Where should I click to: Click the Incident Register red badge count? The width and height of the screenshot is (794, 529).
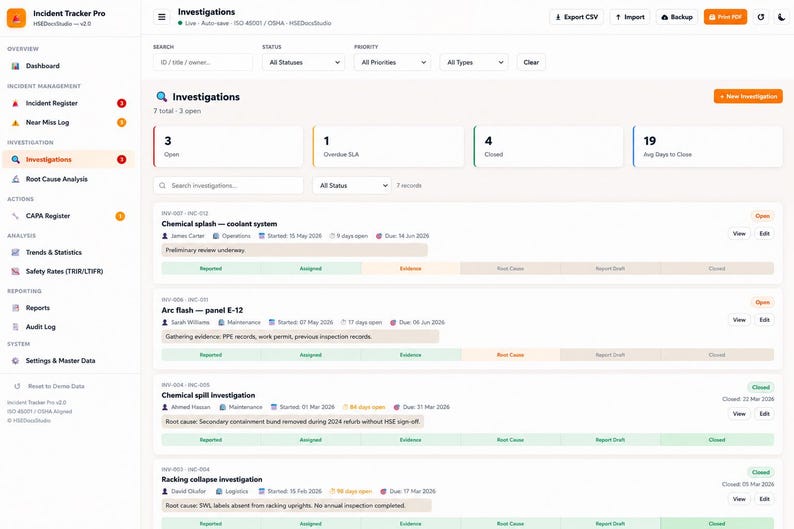pyautogui.click(x=122, y=103)
